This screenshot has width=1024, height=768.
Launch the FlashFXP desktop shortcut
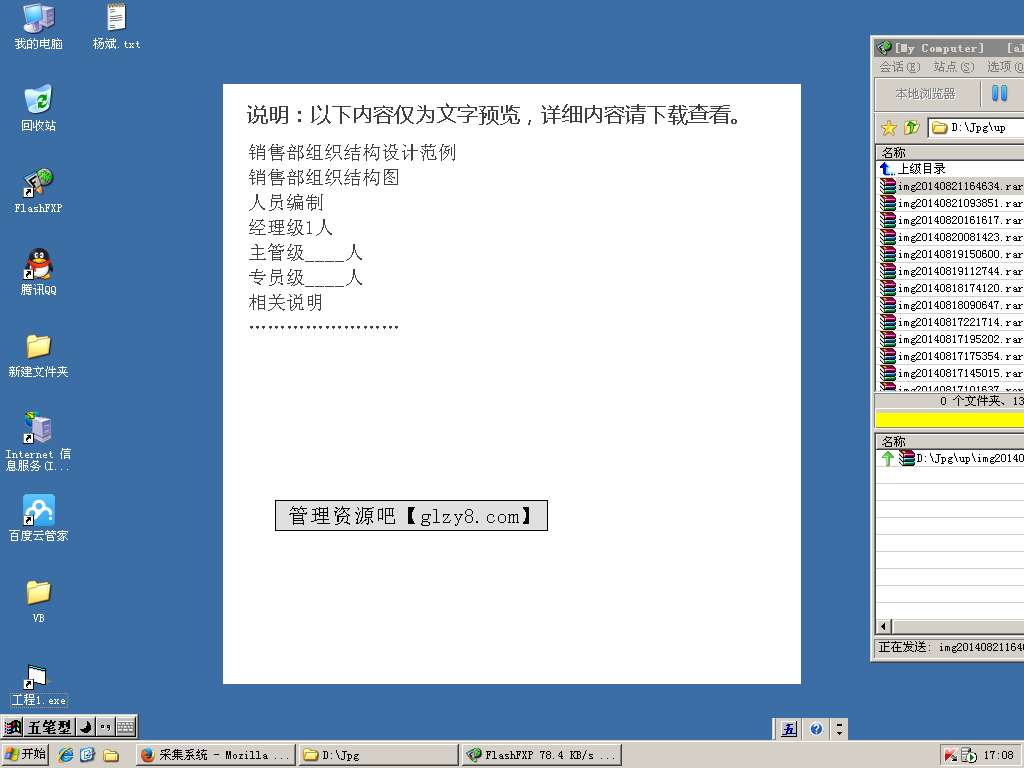39,191
